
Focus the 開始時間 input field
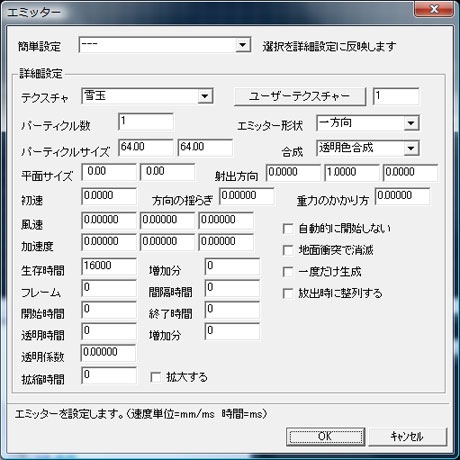pyautogui.click(x=109, y=310)
